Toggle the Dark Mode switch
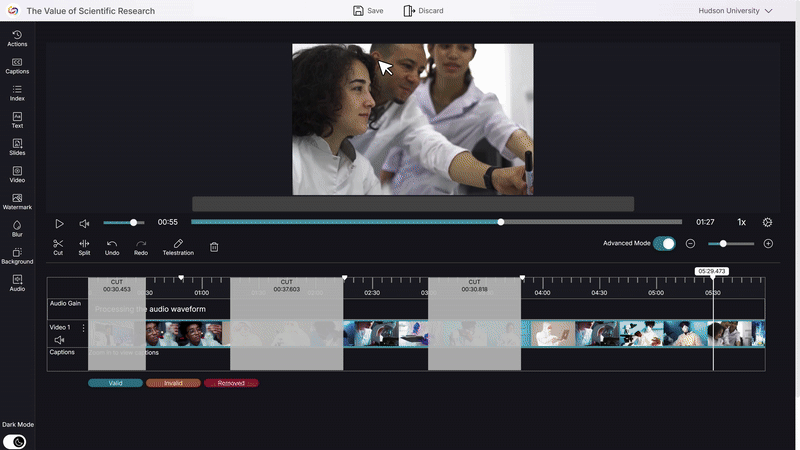Viewport: 800px width, 450px height. click(15, 441)
